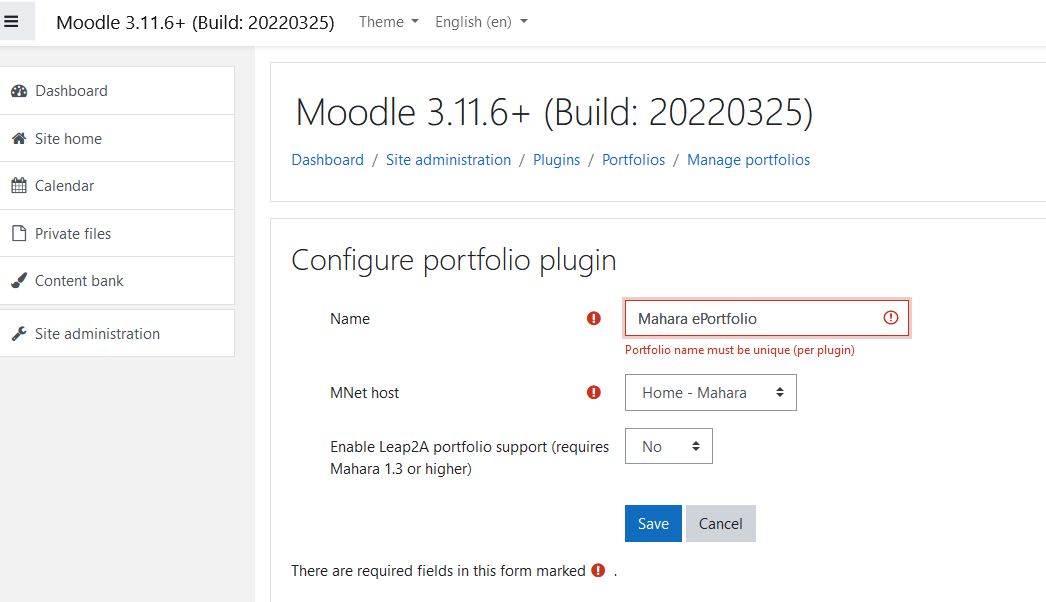Go to Site home in sidebar
1046x602 pixels.
(x=117, y=138)
